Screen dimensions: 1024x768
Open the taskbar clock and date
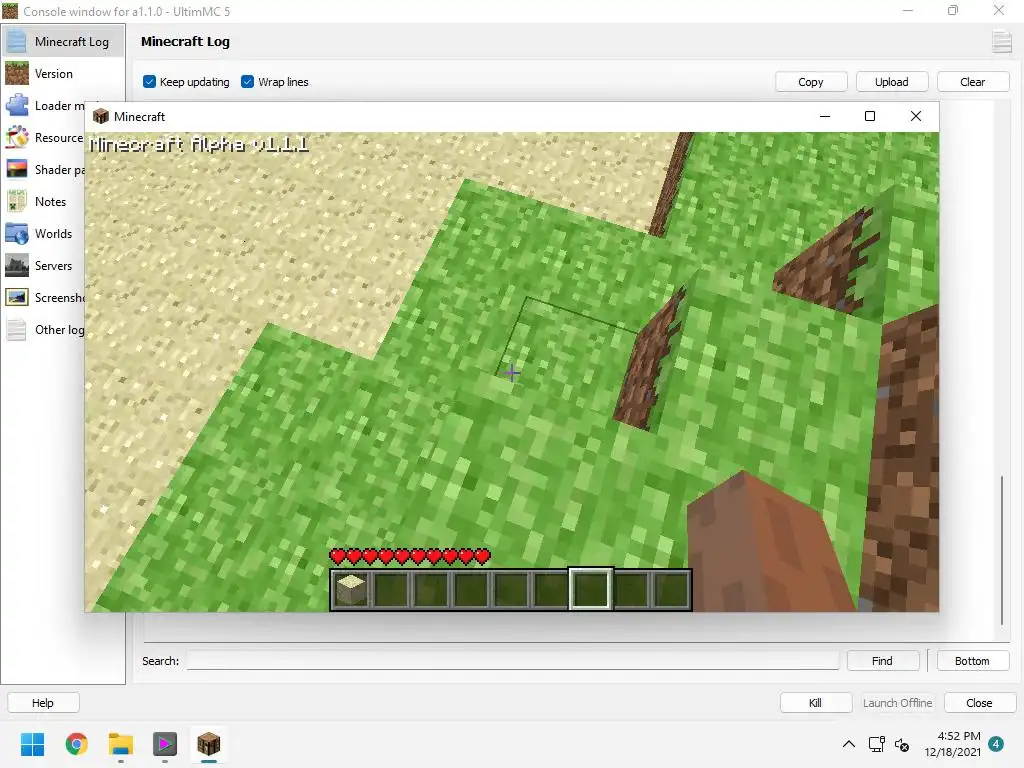(x=953, y=744)
